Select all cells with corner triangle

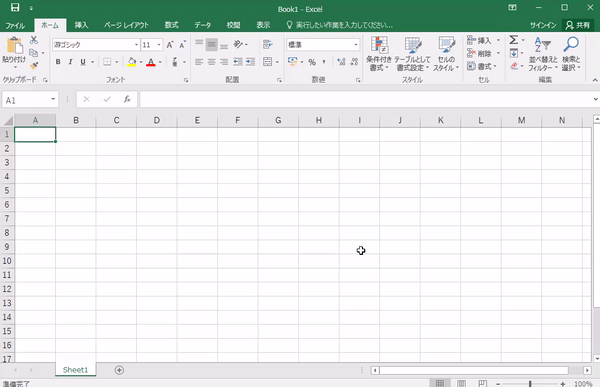point(8,121)
